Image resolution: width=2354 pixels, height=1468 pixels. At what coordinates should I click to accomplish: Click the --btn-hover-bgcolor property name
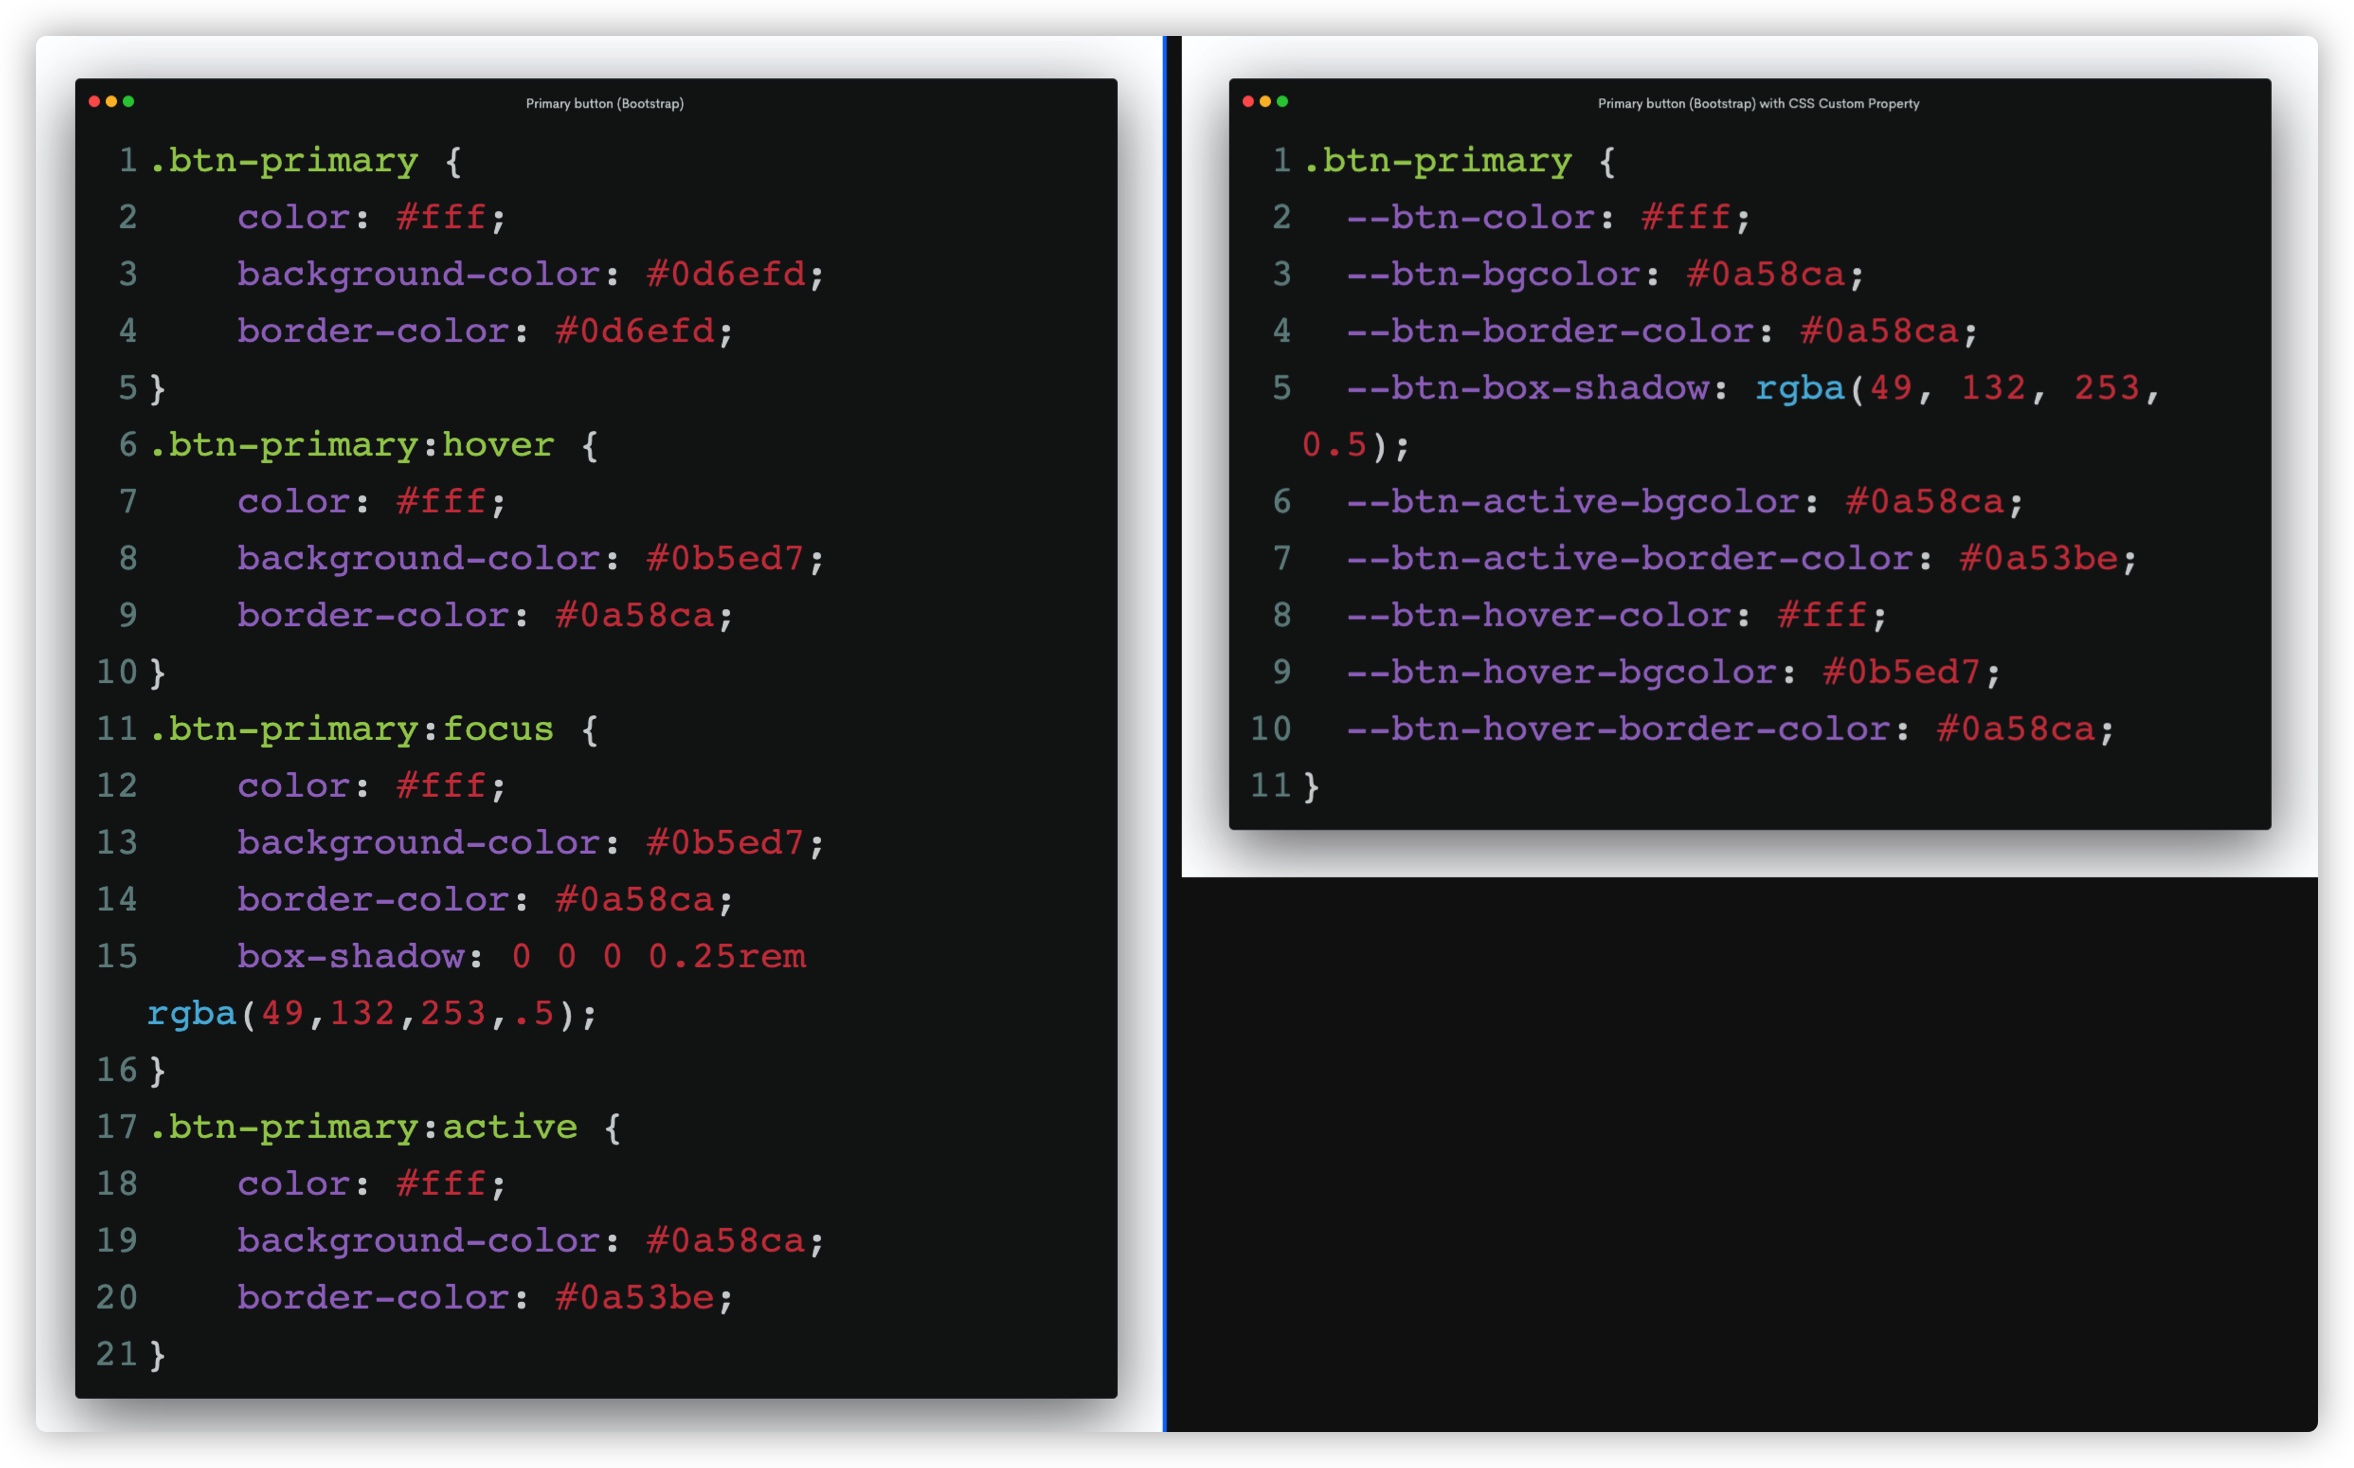point(1562,672)
